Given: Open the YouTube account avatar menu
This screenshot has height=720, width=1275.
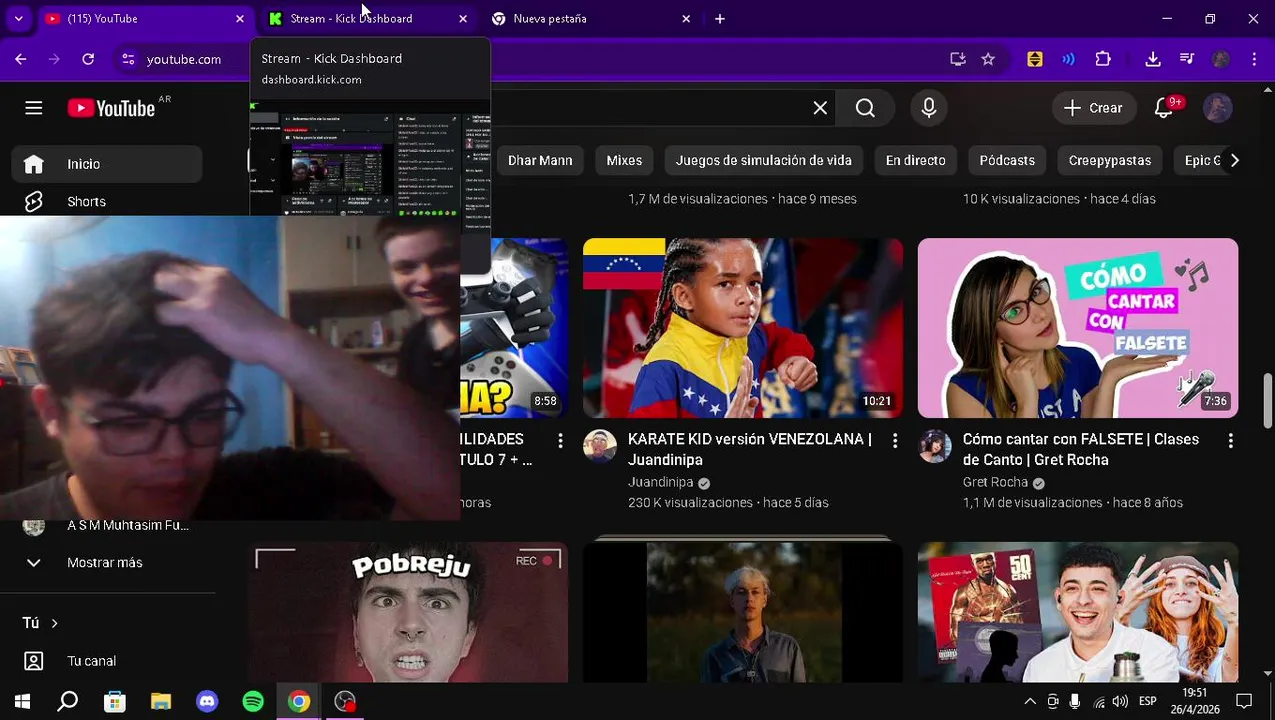Looking at the screenshot, I should click(1218, 108).
